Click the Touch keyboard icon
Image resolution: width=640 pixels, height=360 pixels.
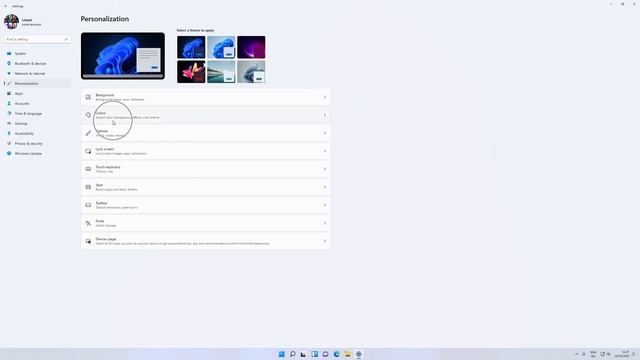click(x=88, y=169)
